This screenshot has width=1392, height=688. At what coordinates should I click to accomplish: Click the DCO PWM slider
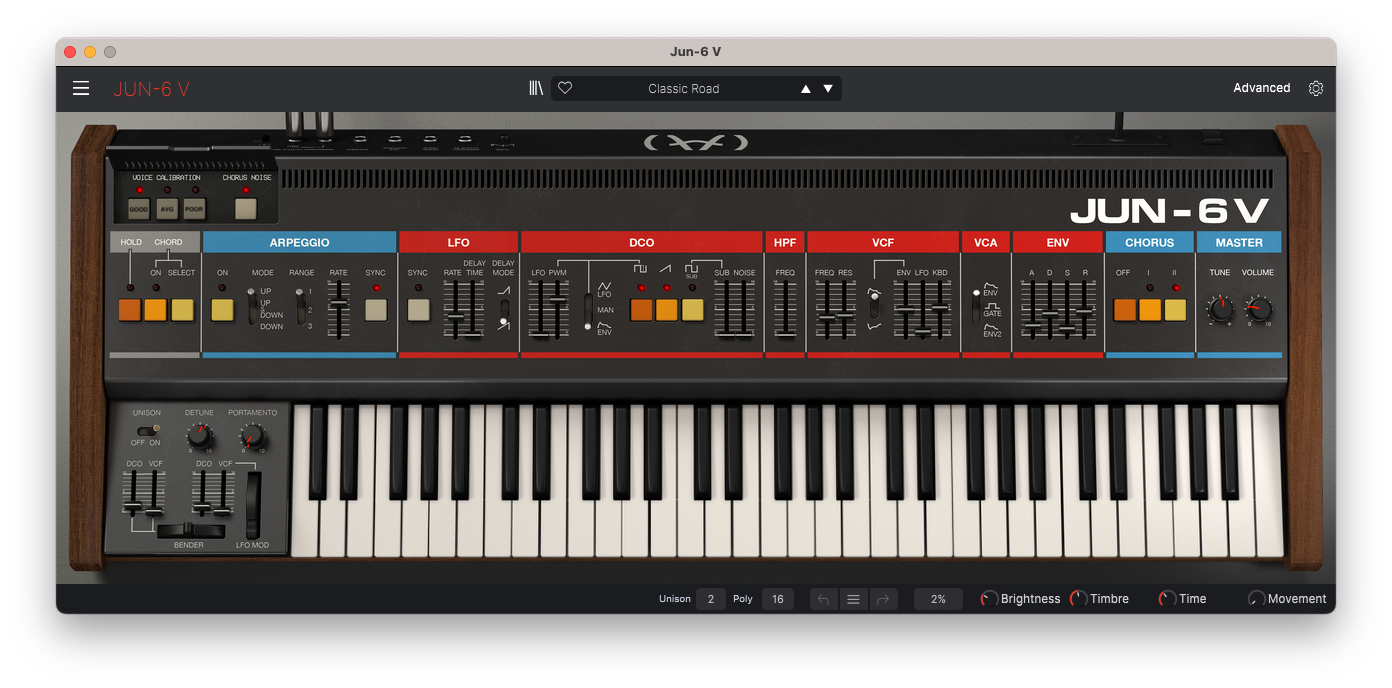tap(558, 309)
